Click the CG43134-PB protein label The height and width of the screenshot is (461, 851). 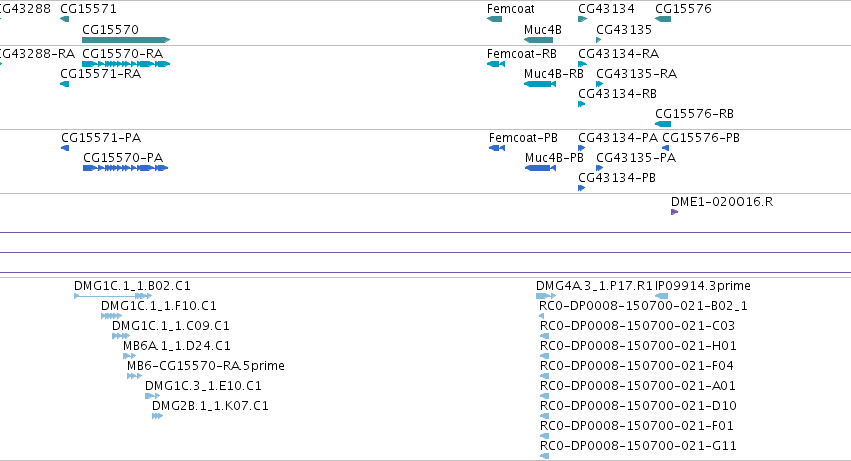pyautogui.click(x=617, y=178)
